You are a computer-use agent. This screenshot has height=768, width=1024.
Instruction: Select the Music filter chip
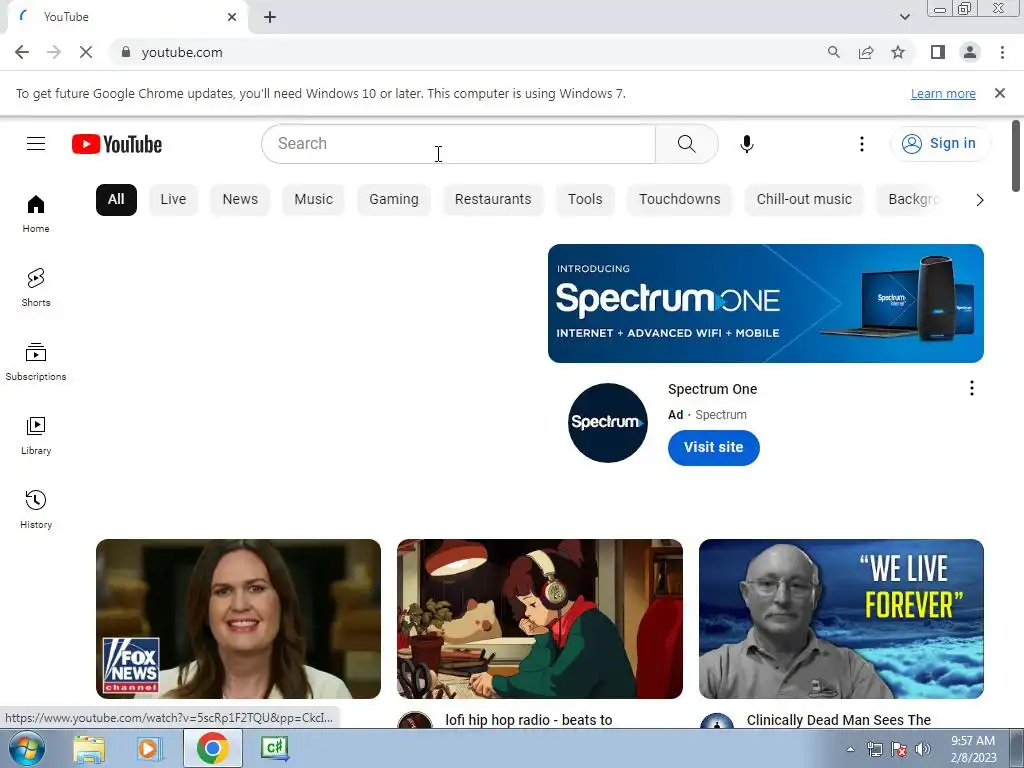(x=313, y=200)
